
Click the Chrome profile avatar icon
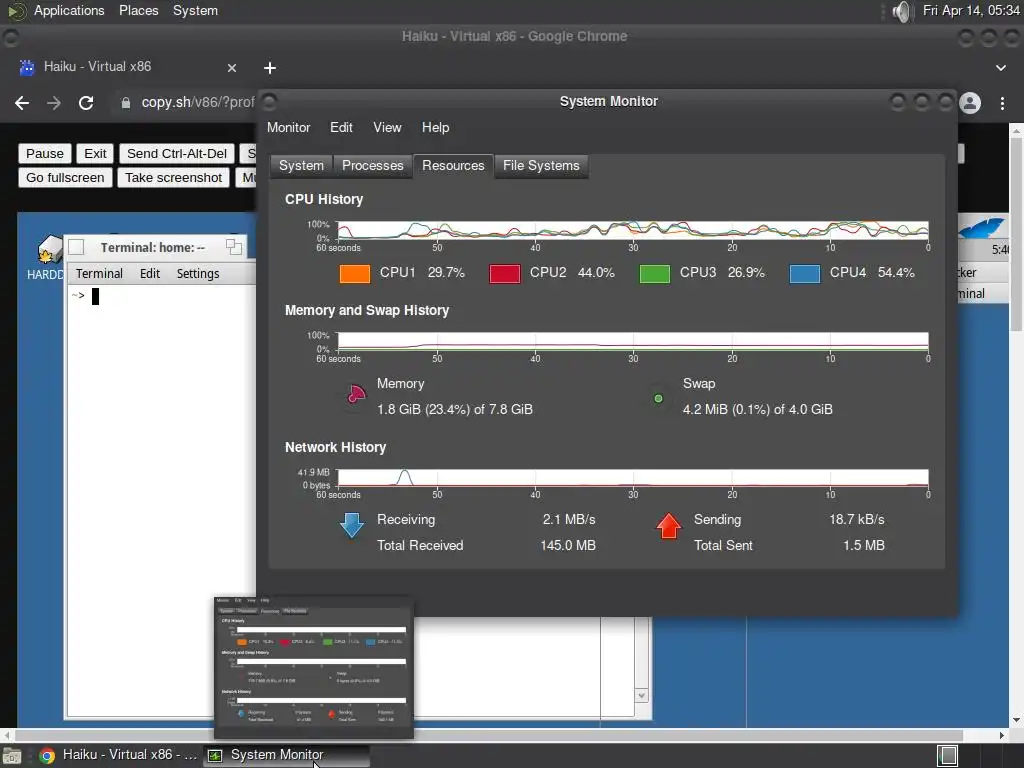[970, 103]
